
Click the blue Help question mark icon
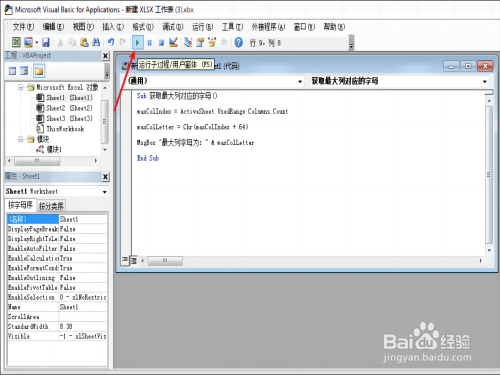[239, 42]
